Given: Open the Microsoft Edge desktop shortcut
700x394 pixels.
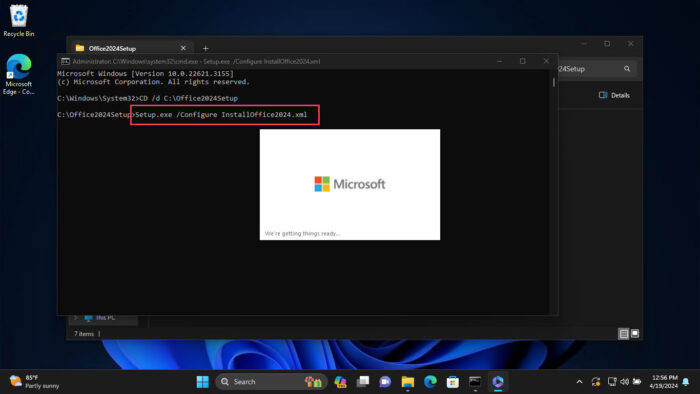Looking at the screenshot, I should (18, 75).
